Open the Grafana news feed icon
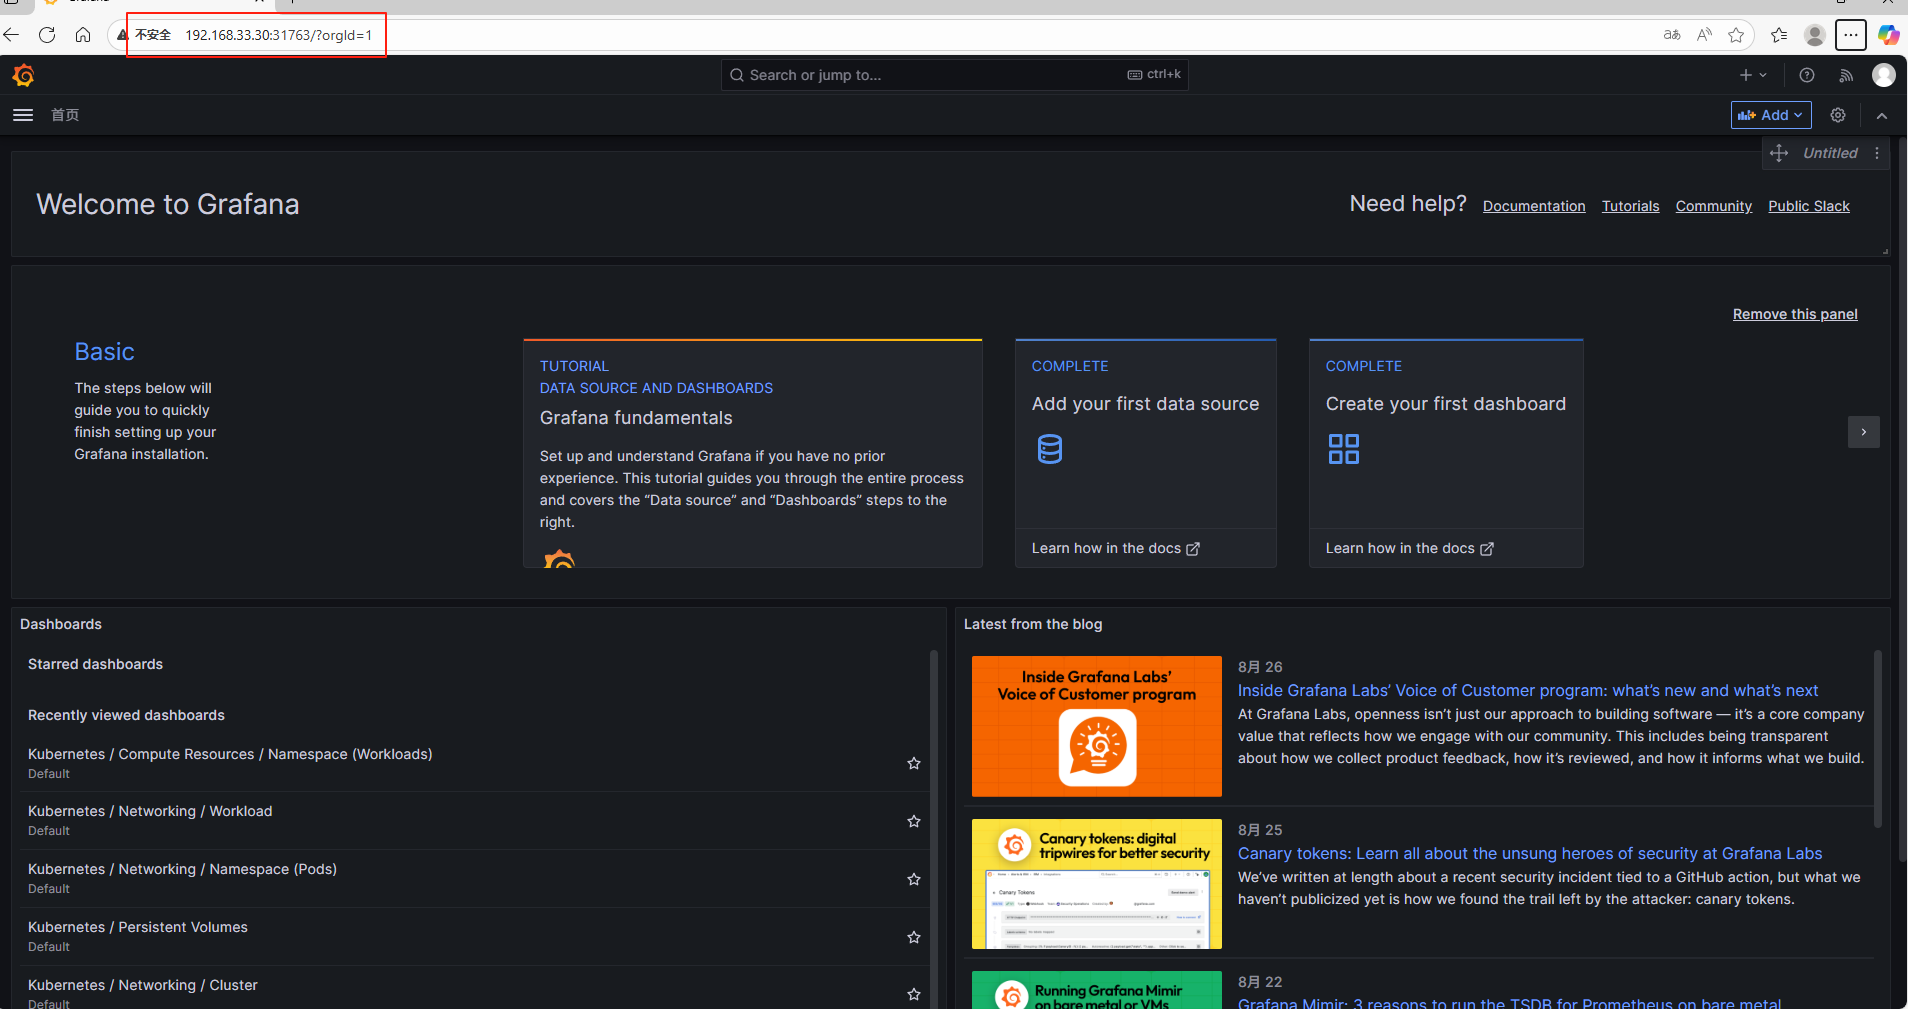This screenshot has width=1908, height=1009. point(1846,75)
